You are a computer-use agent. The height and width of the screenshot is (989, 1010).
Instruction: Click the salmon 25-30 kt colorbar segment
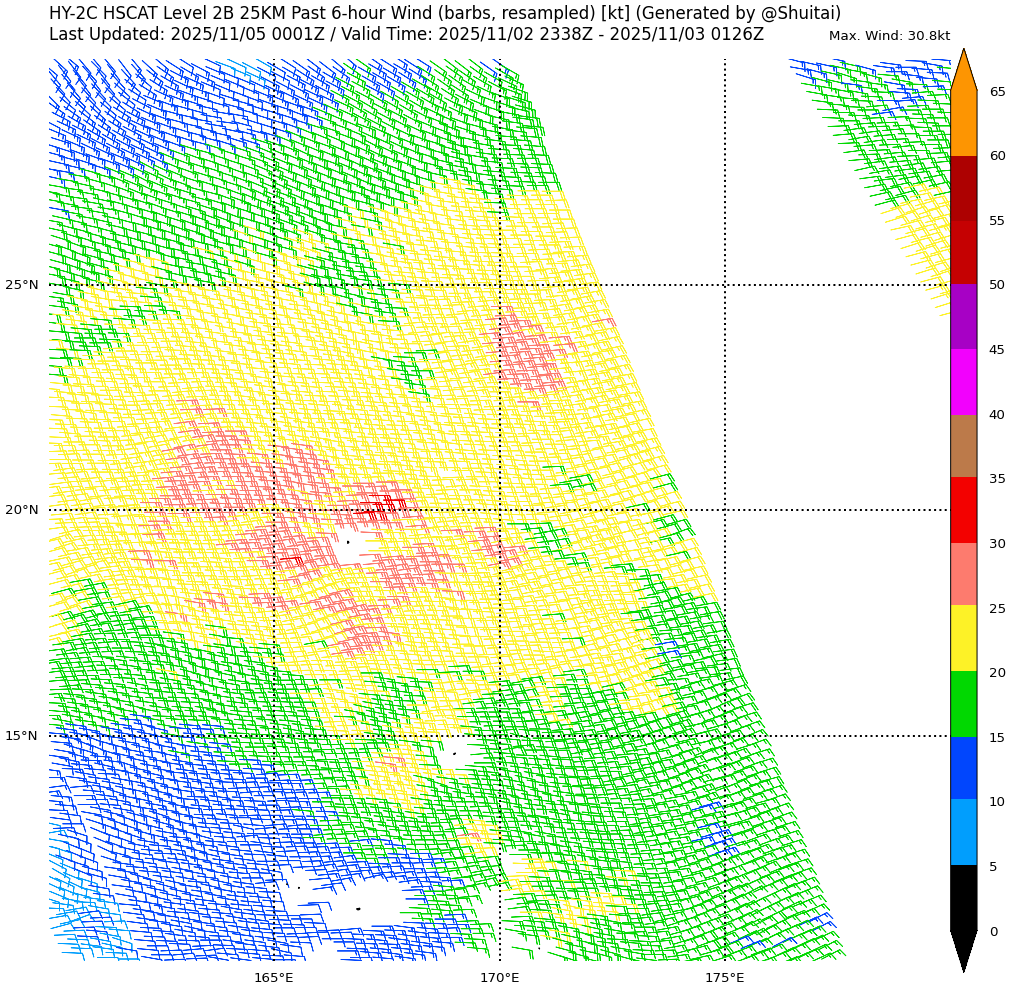click(963, 574)
